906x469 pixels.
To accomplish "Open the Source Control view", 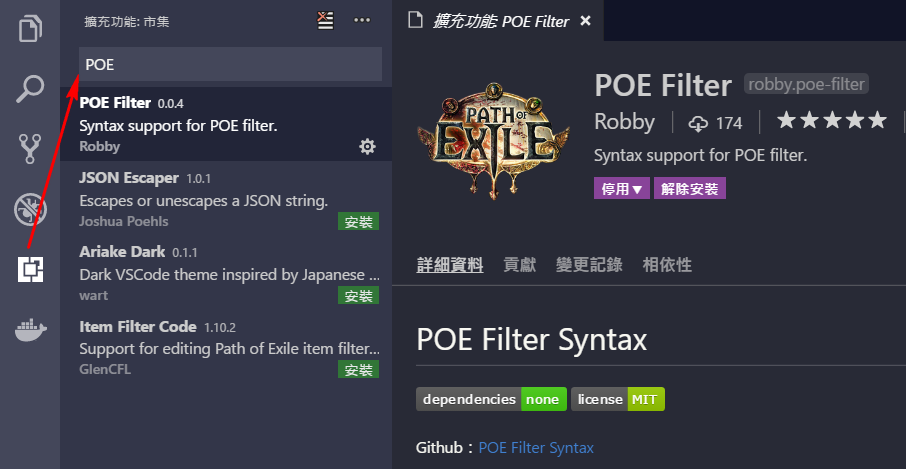I will click(x=30, y=149).
